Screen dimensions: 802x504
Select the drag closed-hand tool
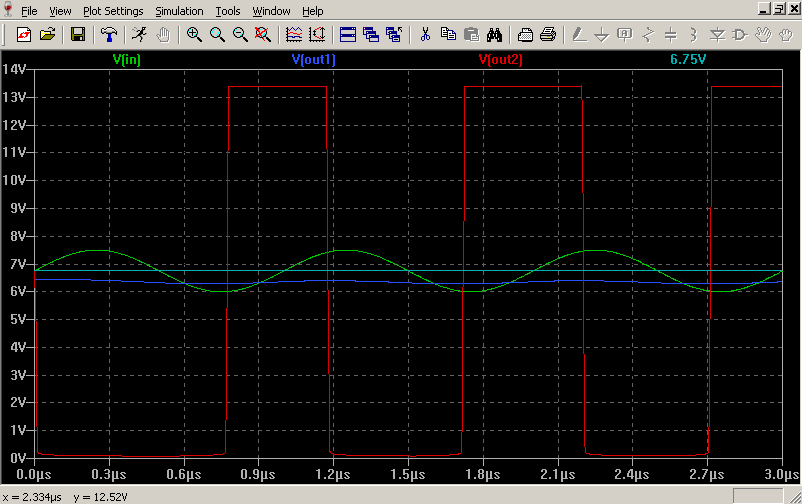point(786,35)
